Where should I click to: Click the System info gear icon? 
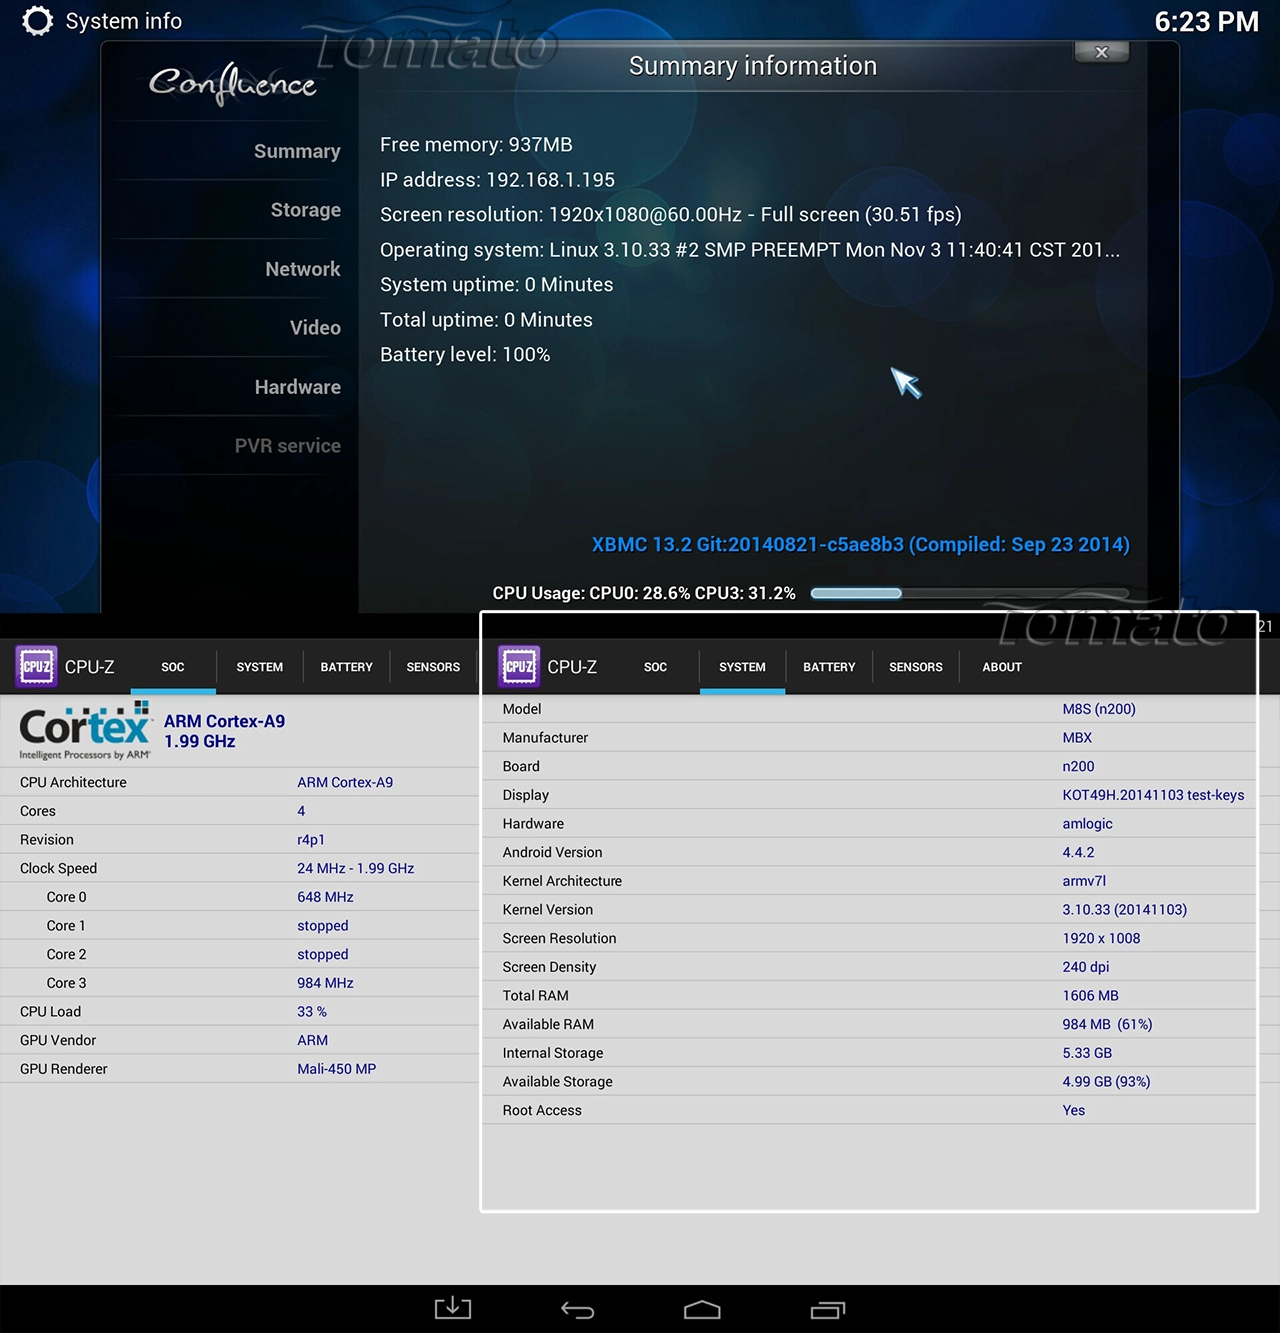tap(38, 21)
